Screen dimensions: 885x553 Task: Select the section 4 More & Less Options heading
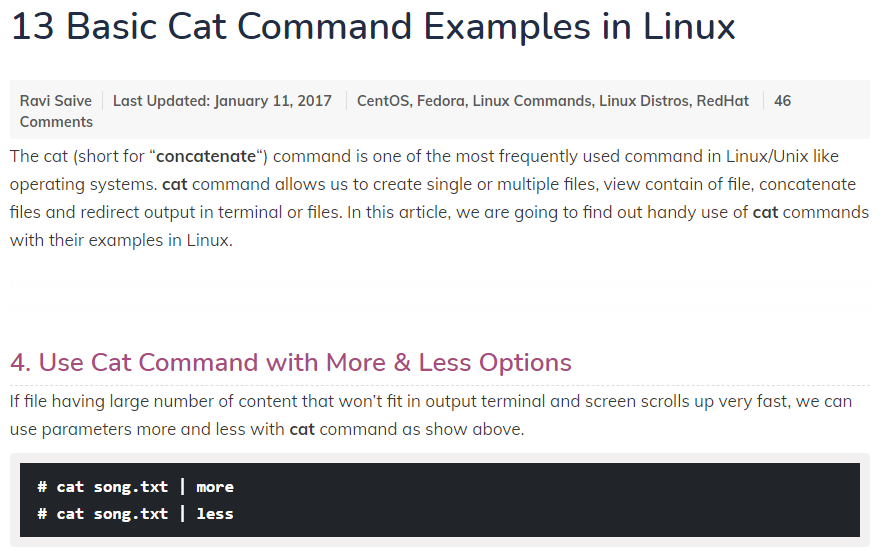click(x=291, y=362)
